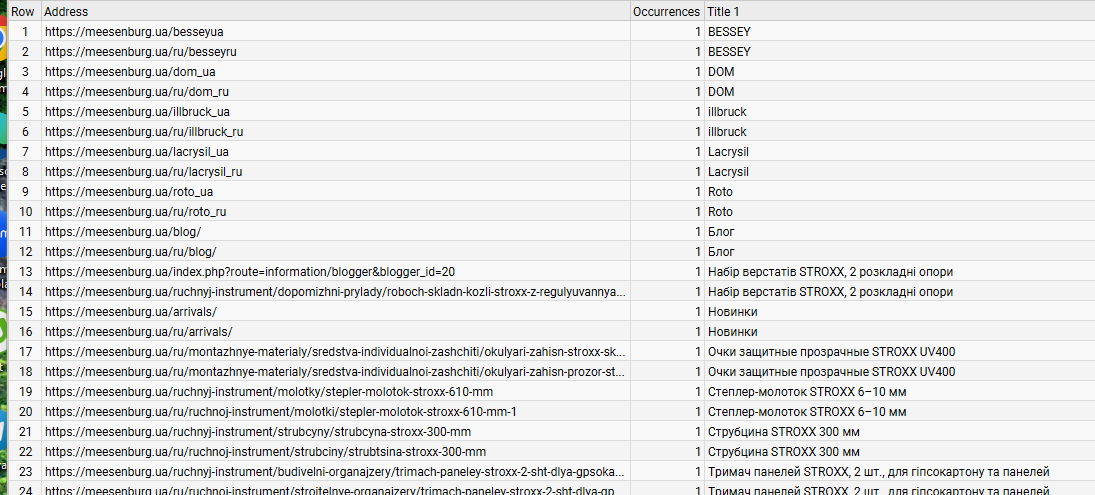Click the Блог title in row 12
The image size is (1095, 495).
(x=721, y=251)
